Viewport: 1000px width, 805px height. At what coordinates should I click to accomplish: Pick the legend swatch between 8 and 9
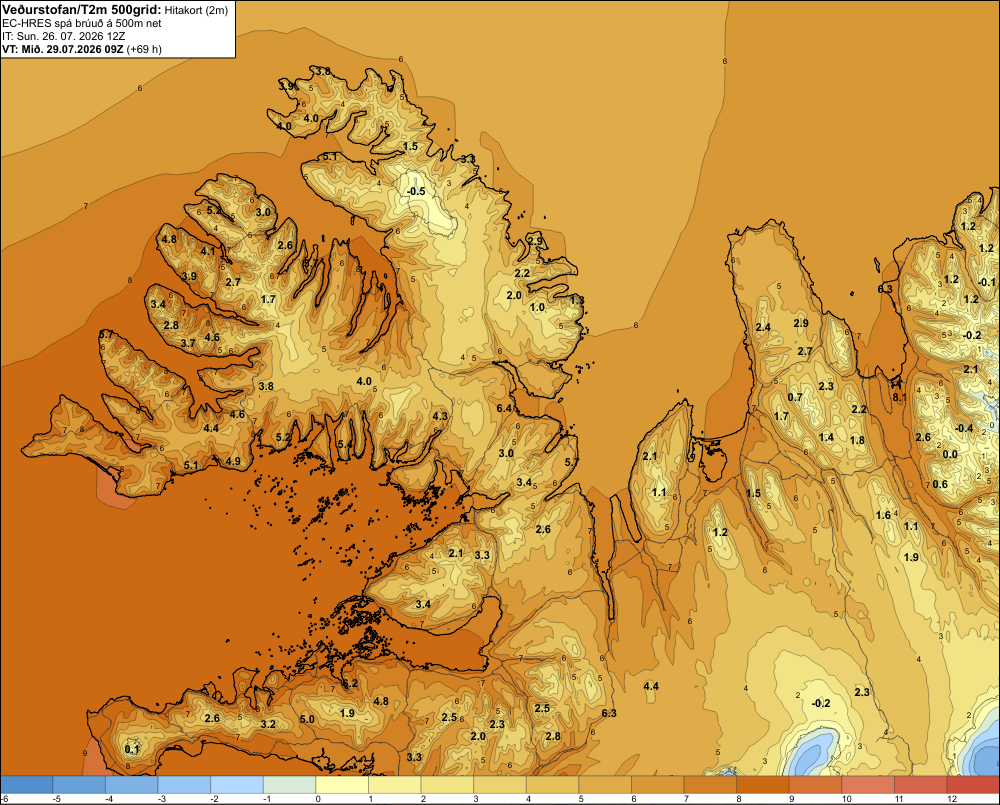(x=763, y=785)
